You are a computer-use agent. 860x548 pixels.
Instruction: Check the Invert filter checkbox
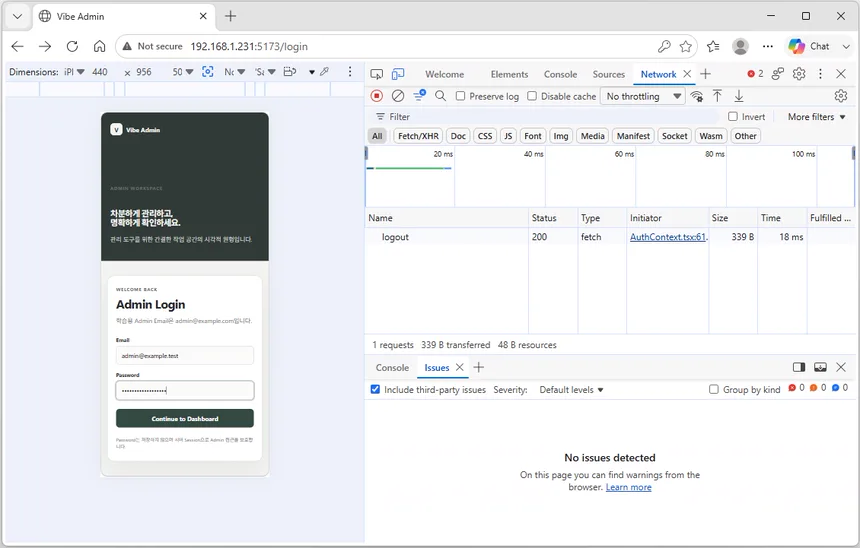click(733, 116)
